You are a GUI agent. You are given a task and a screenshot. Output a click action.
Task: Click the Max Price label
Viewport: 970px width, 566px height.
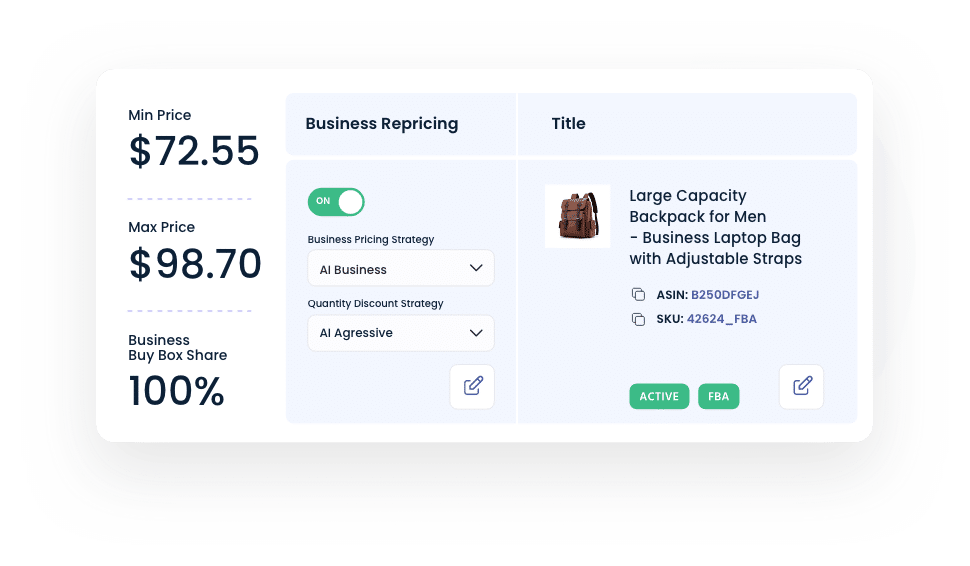click(161, 227)
